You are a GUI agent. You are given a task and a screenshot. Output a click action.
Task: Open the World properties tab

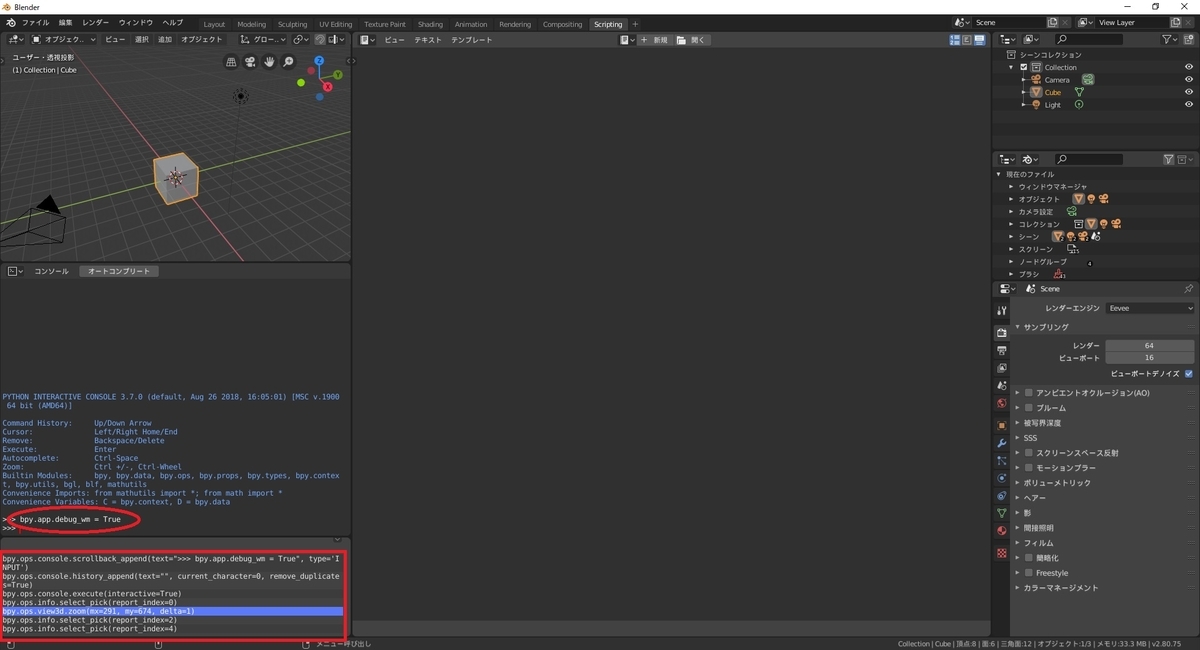tap(1001, 404)
